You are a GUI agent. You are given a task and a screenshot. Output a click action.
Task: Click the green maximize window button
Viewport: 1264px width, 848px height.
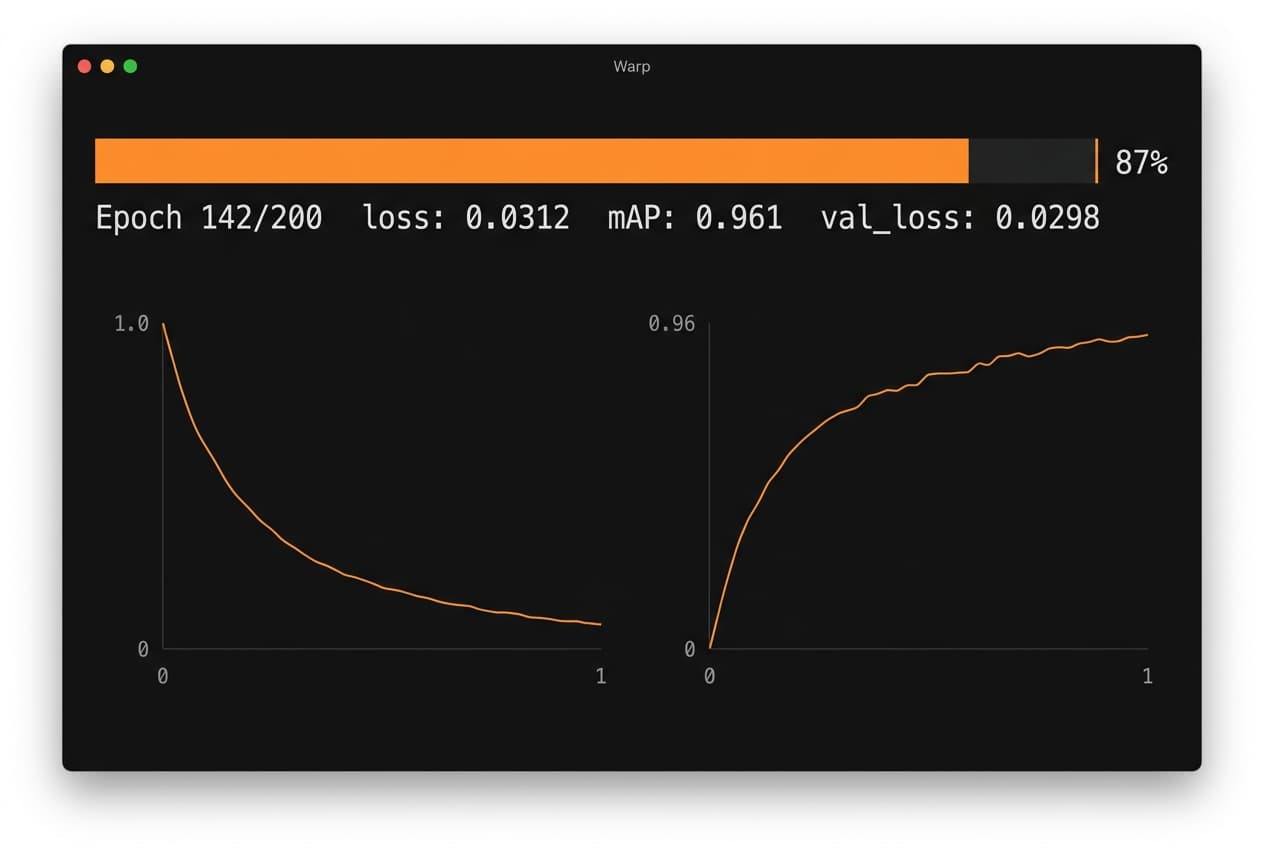(x=130, y=66)
